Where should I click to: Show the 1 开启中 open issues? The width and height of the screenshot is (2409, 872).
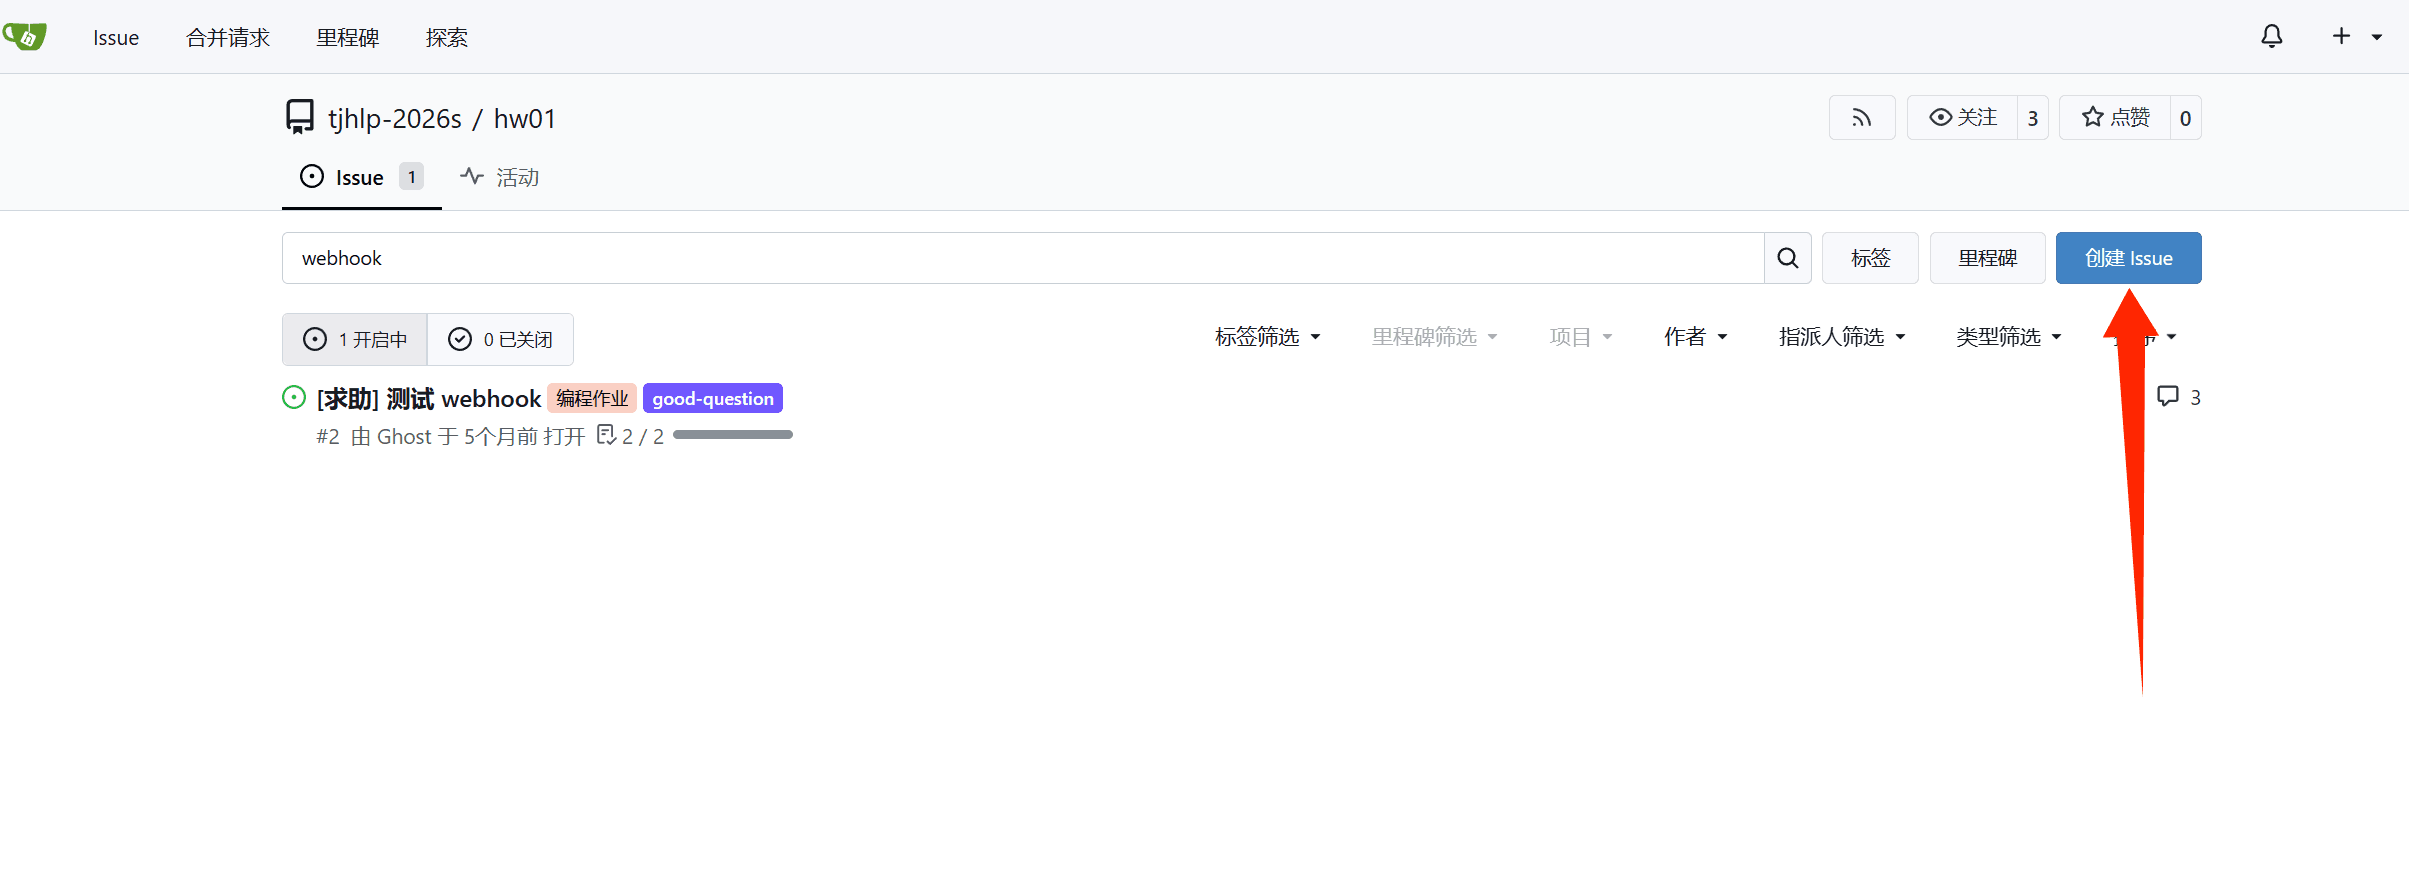(355, 340)
